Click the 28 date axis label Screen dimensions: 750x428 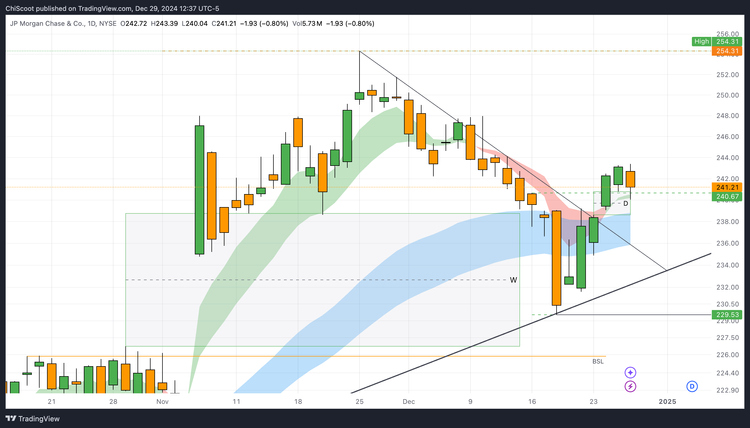(x=113, y=402)
